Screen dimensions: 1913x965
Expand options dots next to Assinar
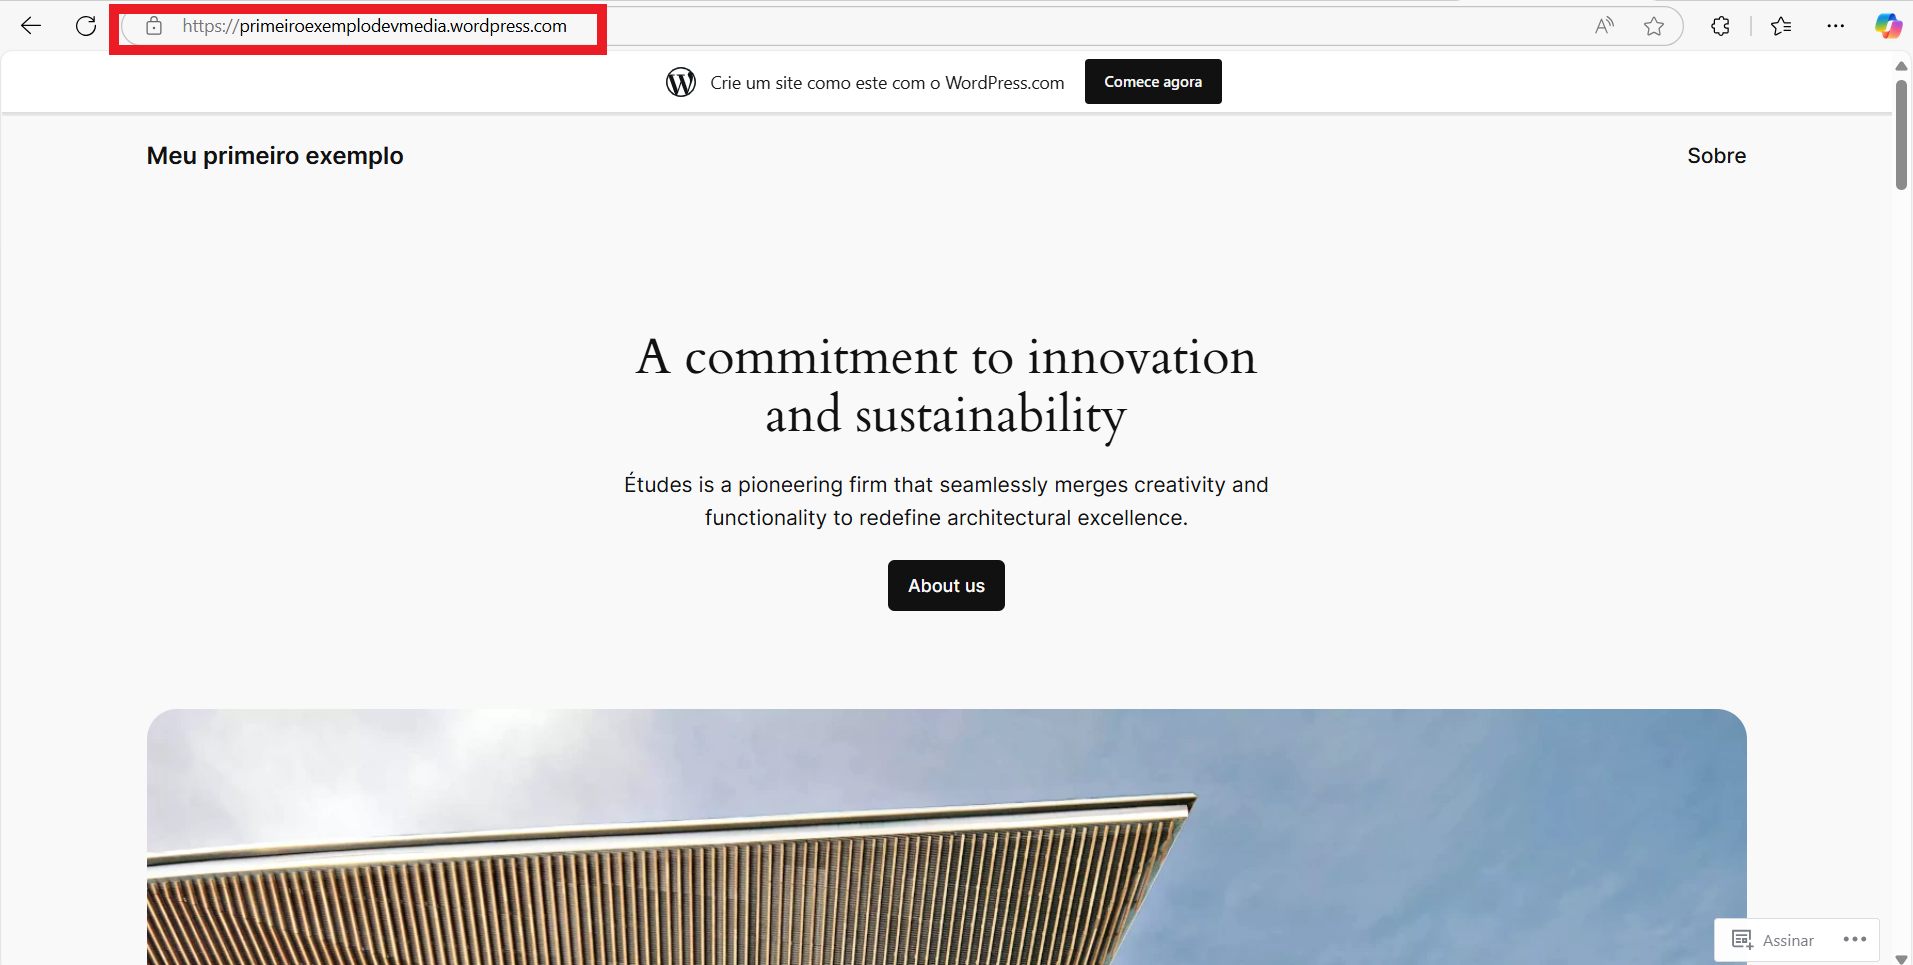(x=1855, y=940)
